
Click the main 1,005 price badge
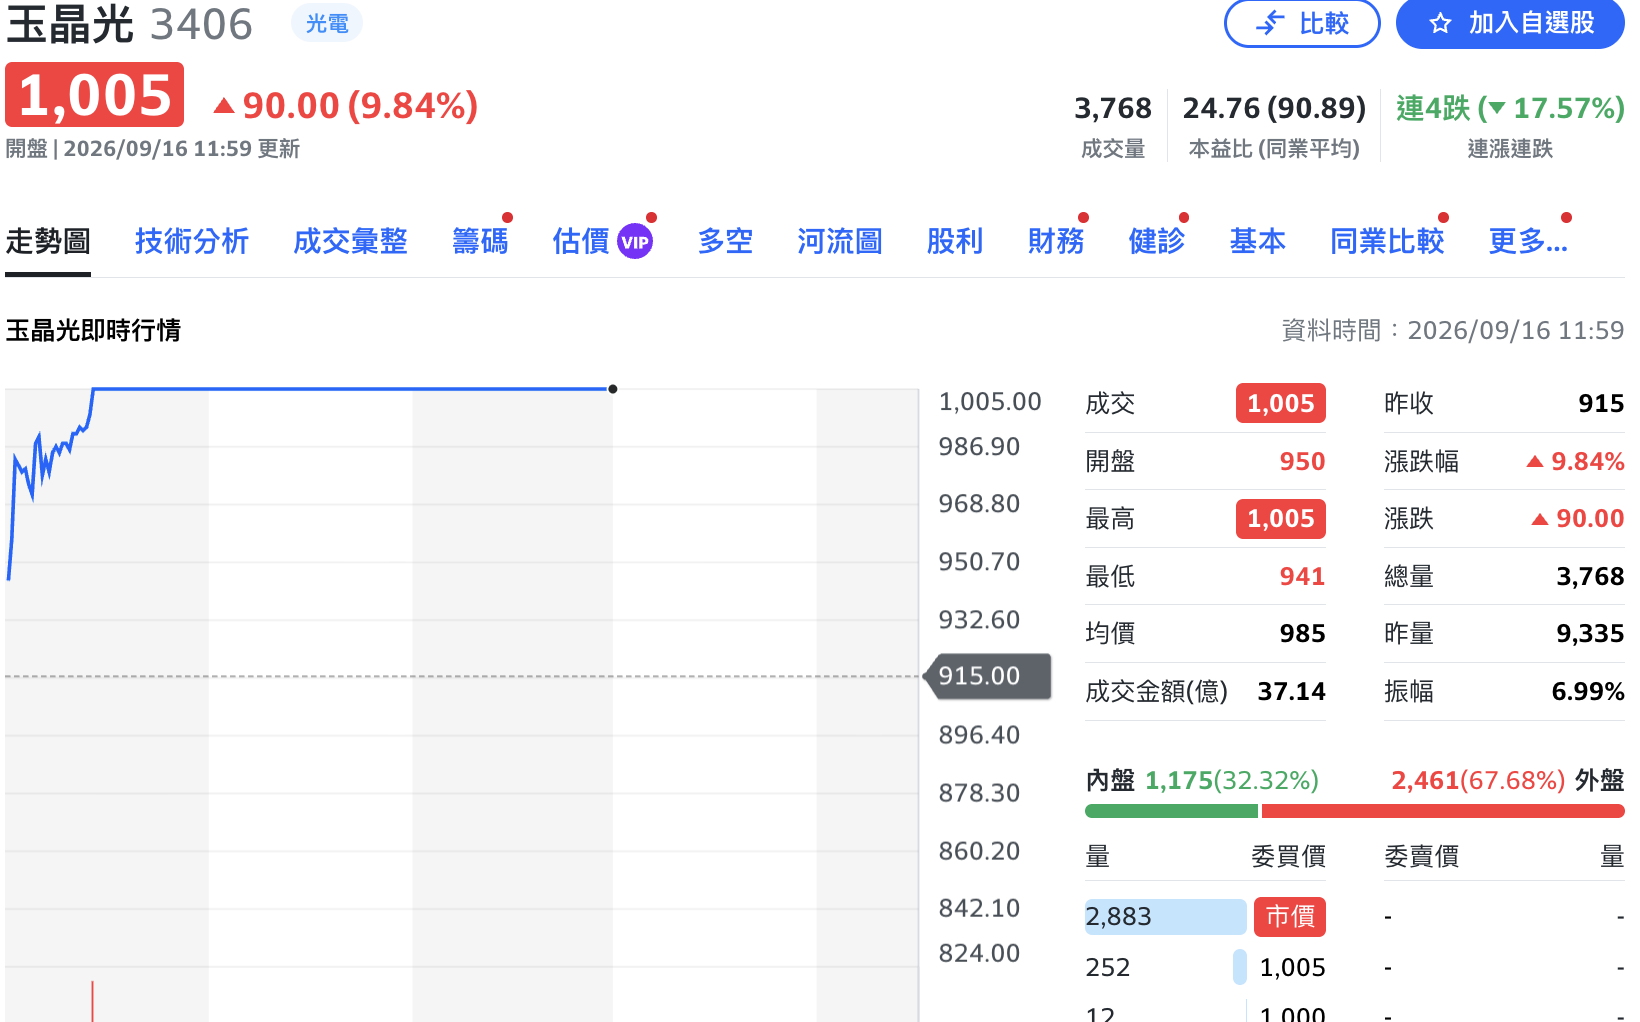(x=95, y=95)
